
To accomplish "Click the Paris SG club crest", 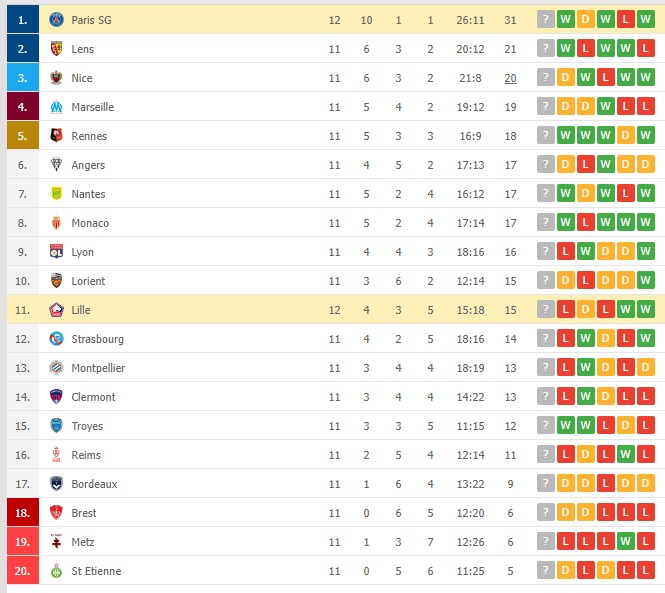I will tap(56, 20).
